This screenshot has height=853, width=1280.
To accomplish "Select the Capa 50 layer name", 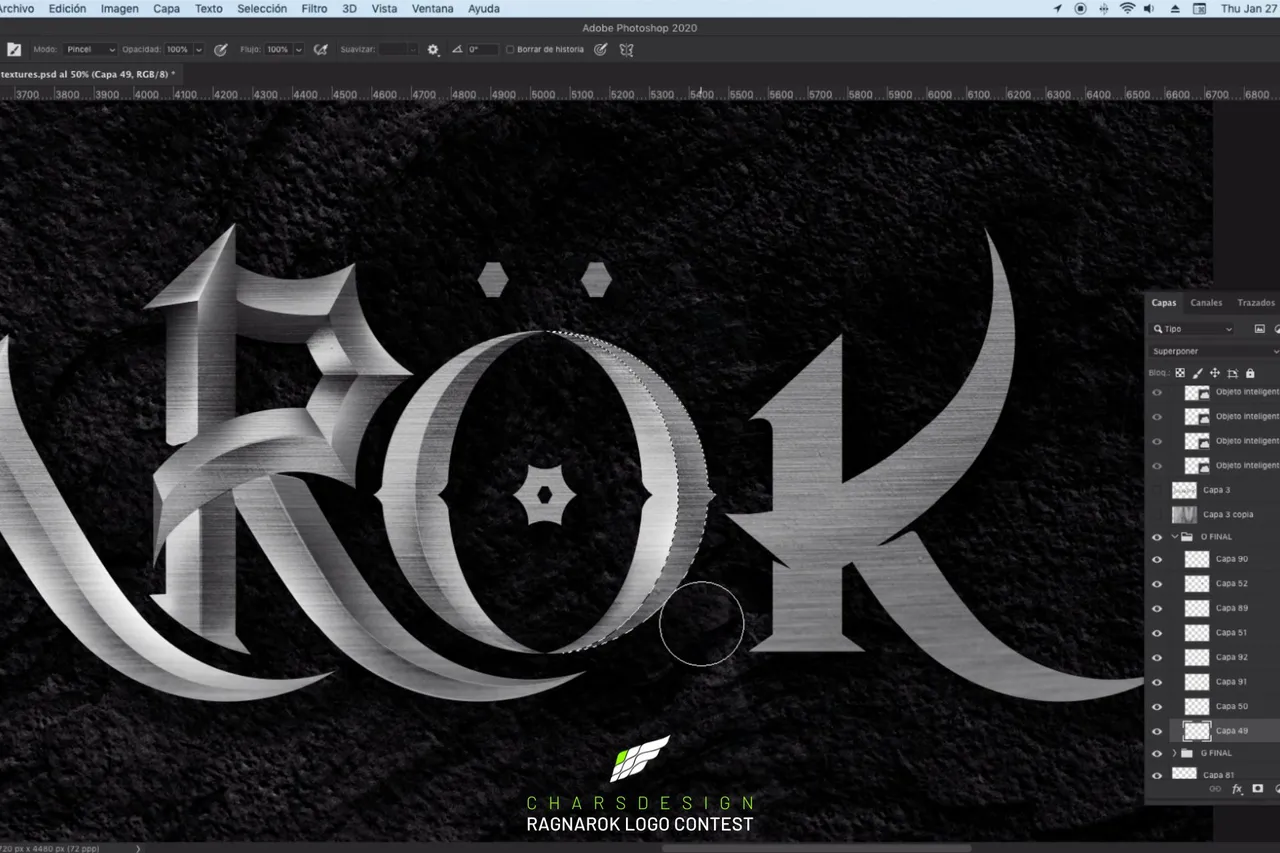I will 1231,707.
